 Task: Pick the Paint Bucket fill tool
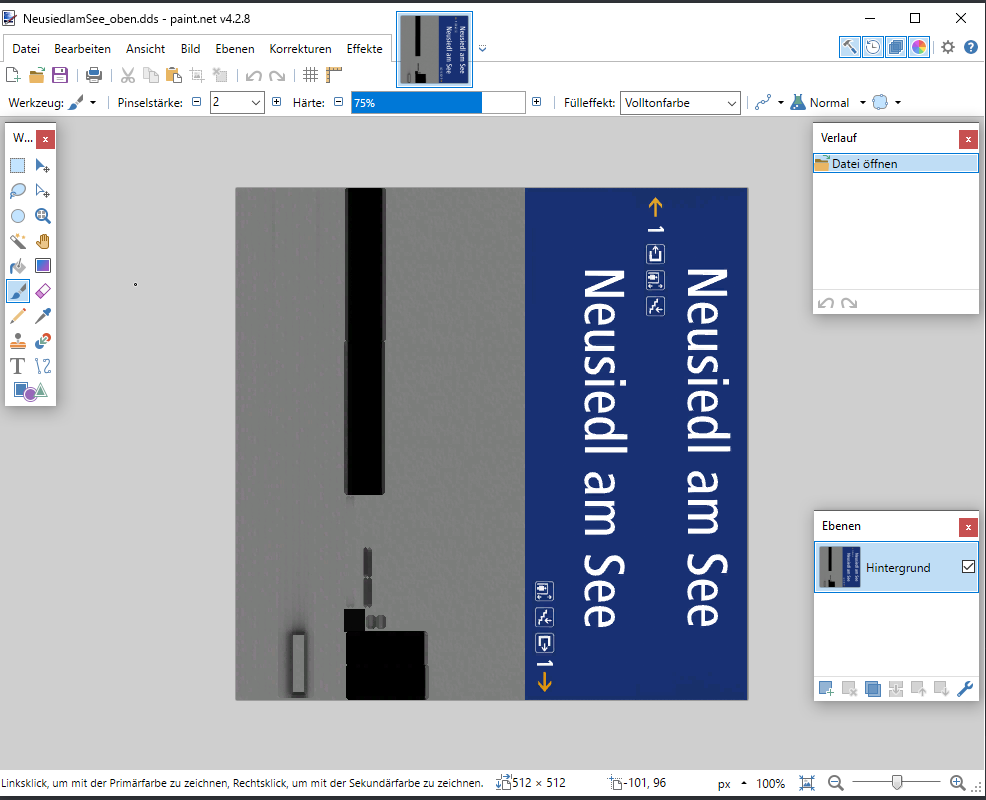coord(18,266)
